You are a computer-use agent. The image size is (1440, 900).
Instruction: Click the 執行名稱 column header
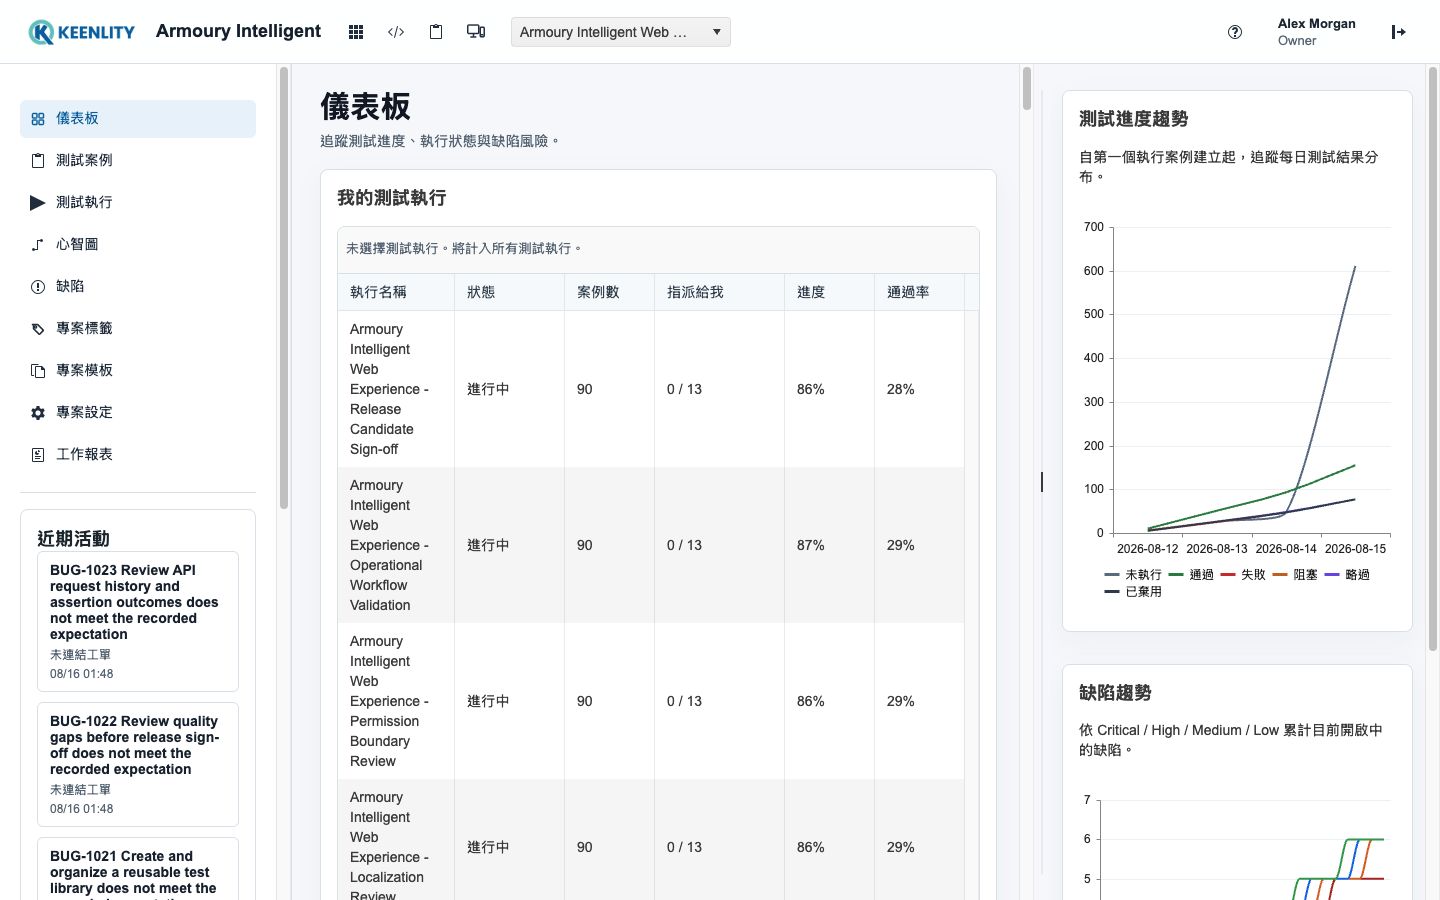point(396,292)
